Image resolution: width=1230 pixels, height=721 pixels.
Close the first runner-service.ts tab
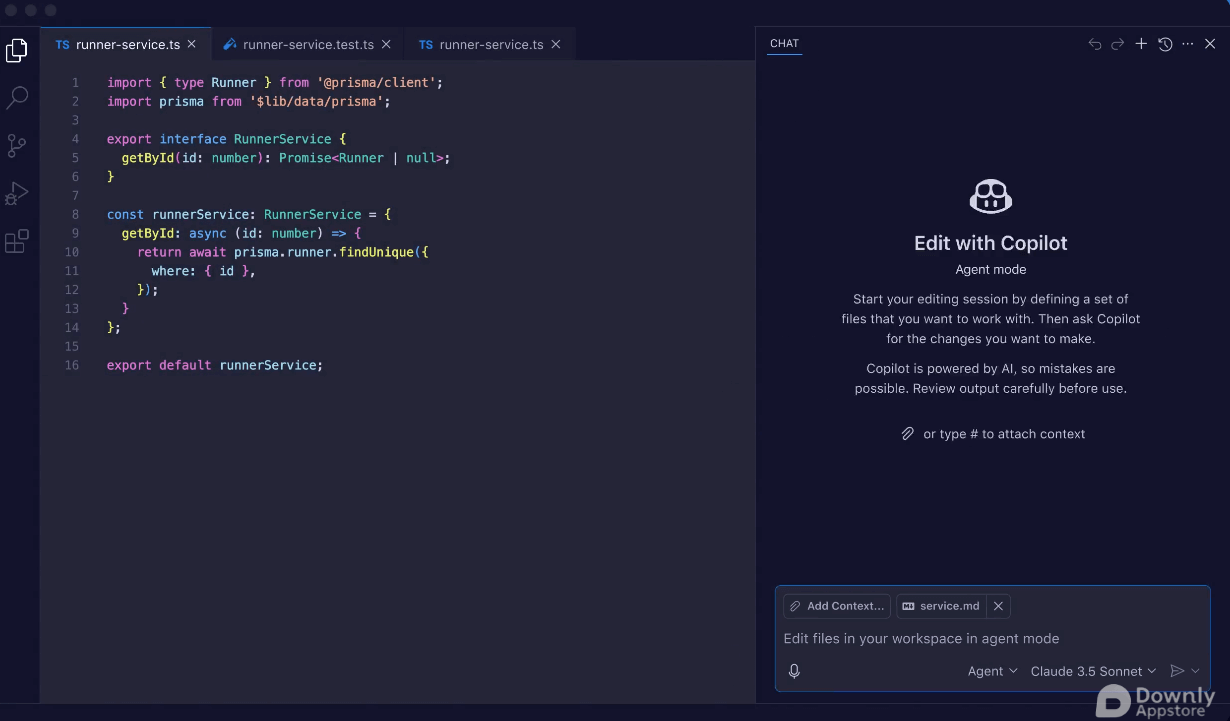coord(192,45)
